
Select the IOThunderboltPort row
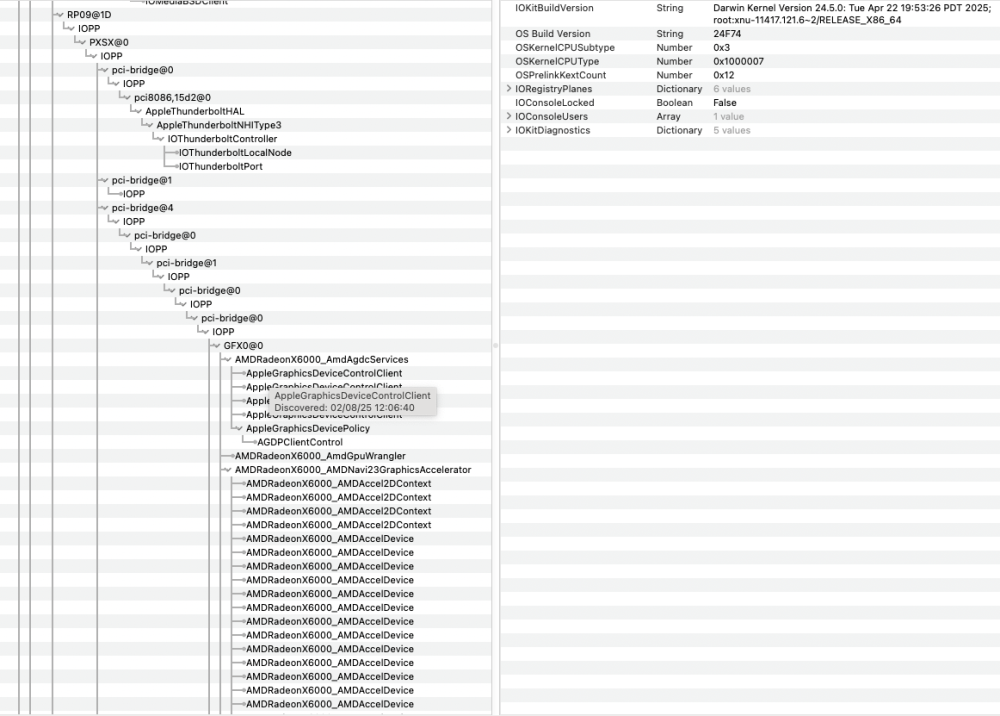(221, 166)
